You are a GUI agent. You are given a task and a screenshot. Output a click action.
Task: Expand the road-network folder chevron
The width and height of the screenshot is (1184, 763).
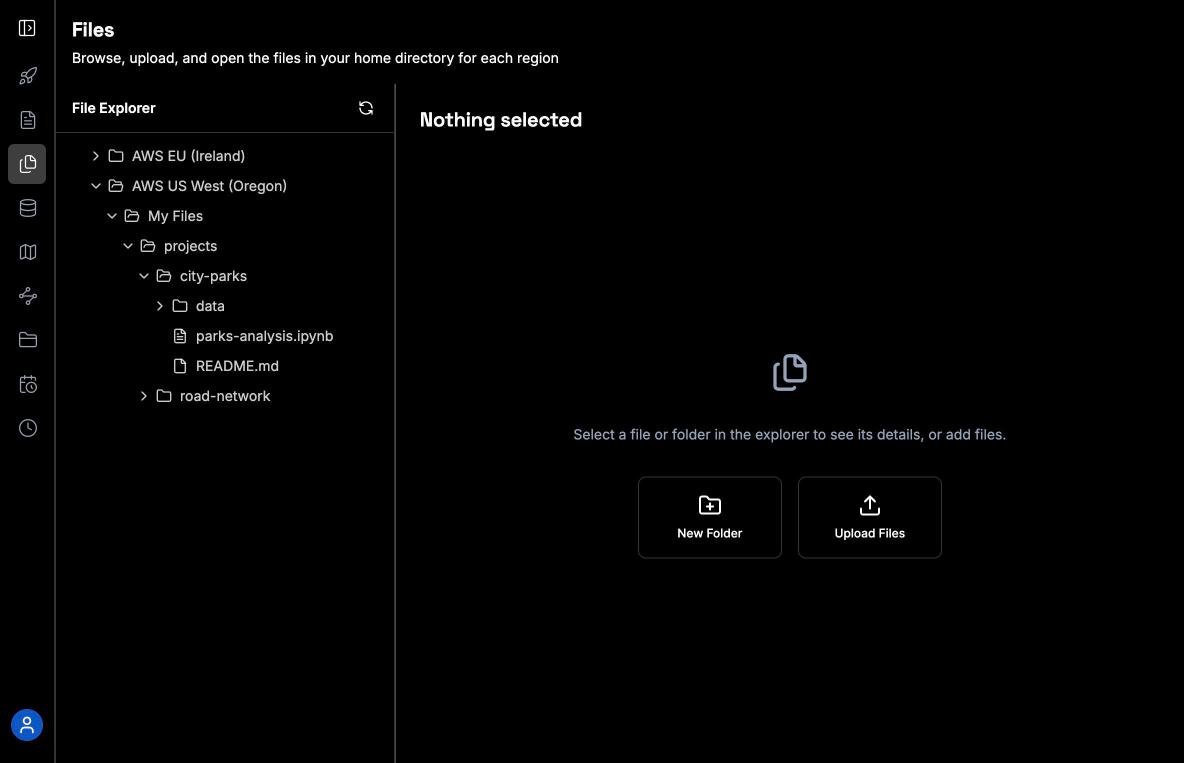coord(143,396)
